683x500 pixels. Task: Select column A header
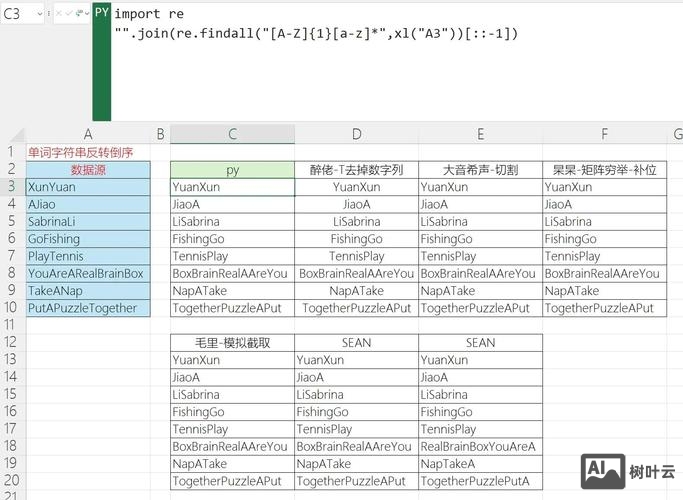(88, 134)
